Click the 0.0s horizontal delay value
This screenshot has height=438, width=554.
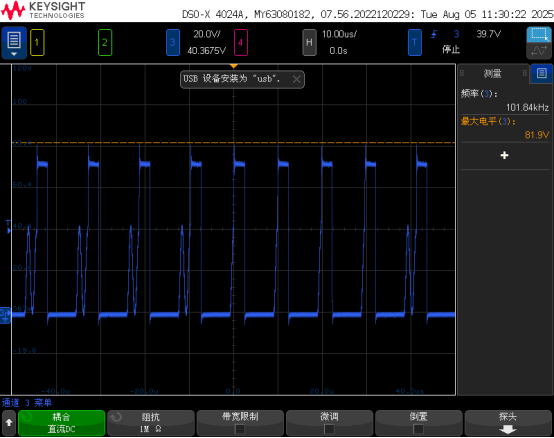pos(338,51)
